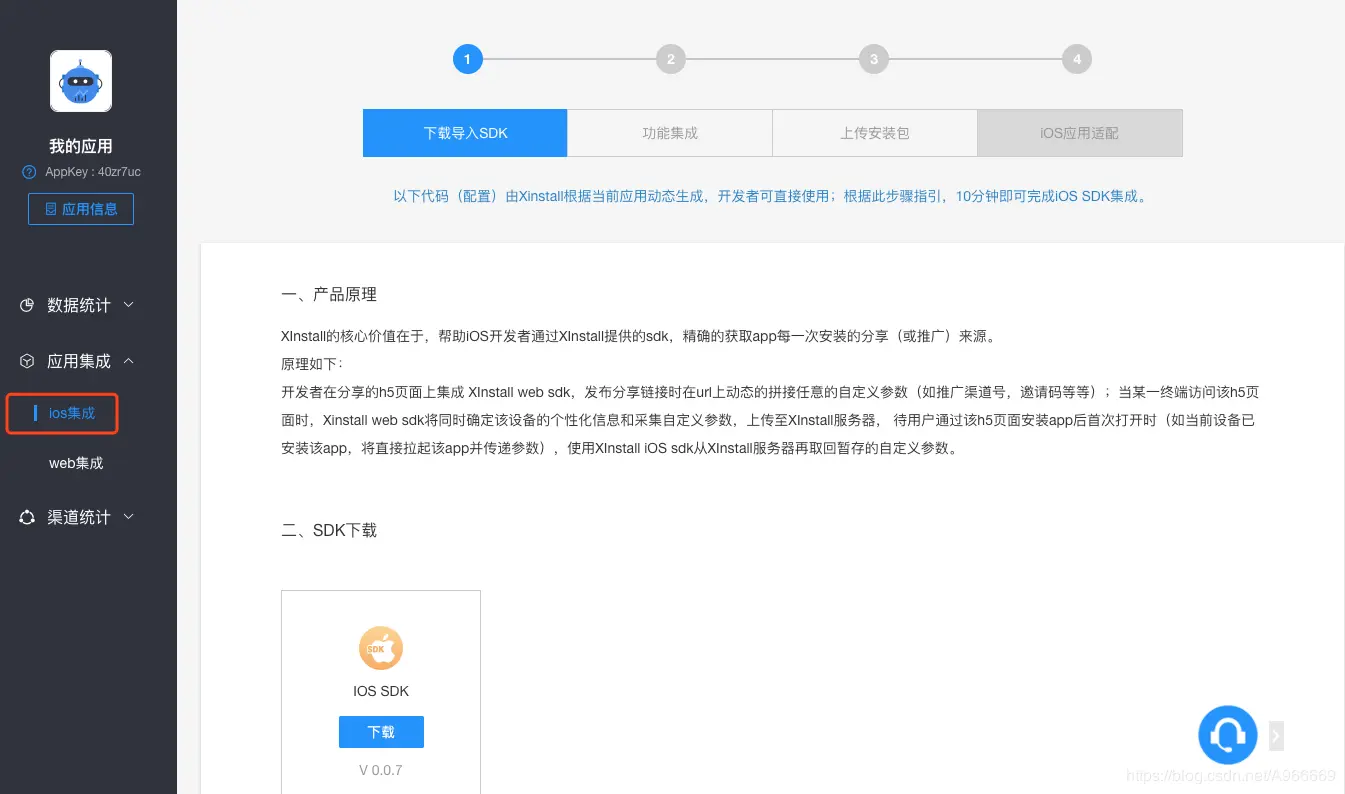Select web集成 in the sidebar

[76, 463]
